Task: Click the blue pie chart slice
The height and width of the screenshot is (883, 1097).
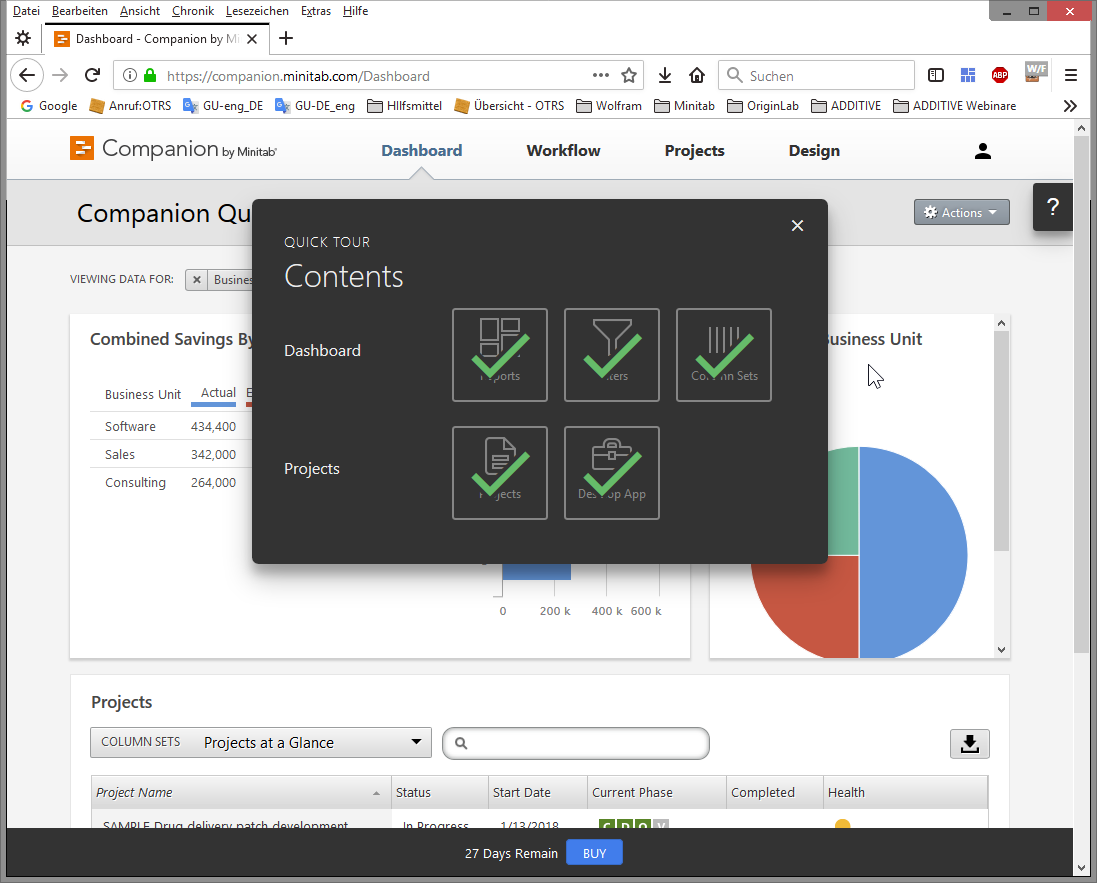Action: point(913,553)
